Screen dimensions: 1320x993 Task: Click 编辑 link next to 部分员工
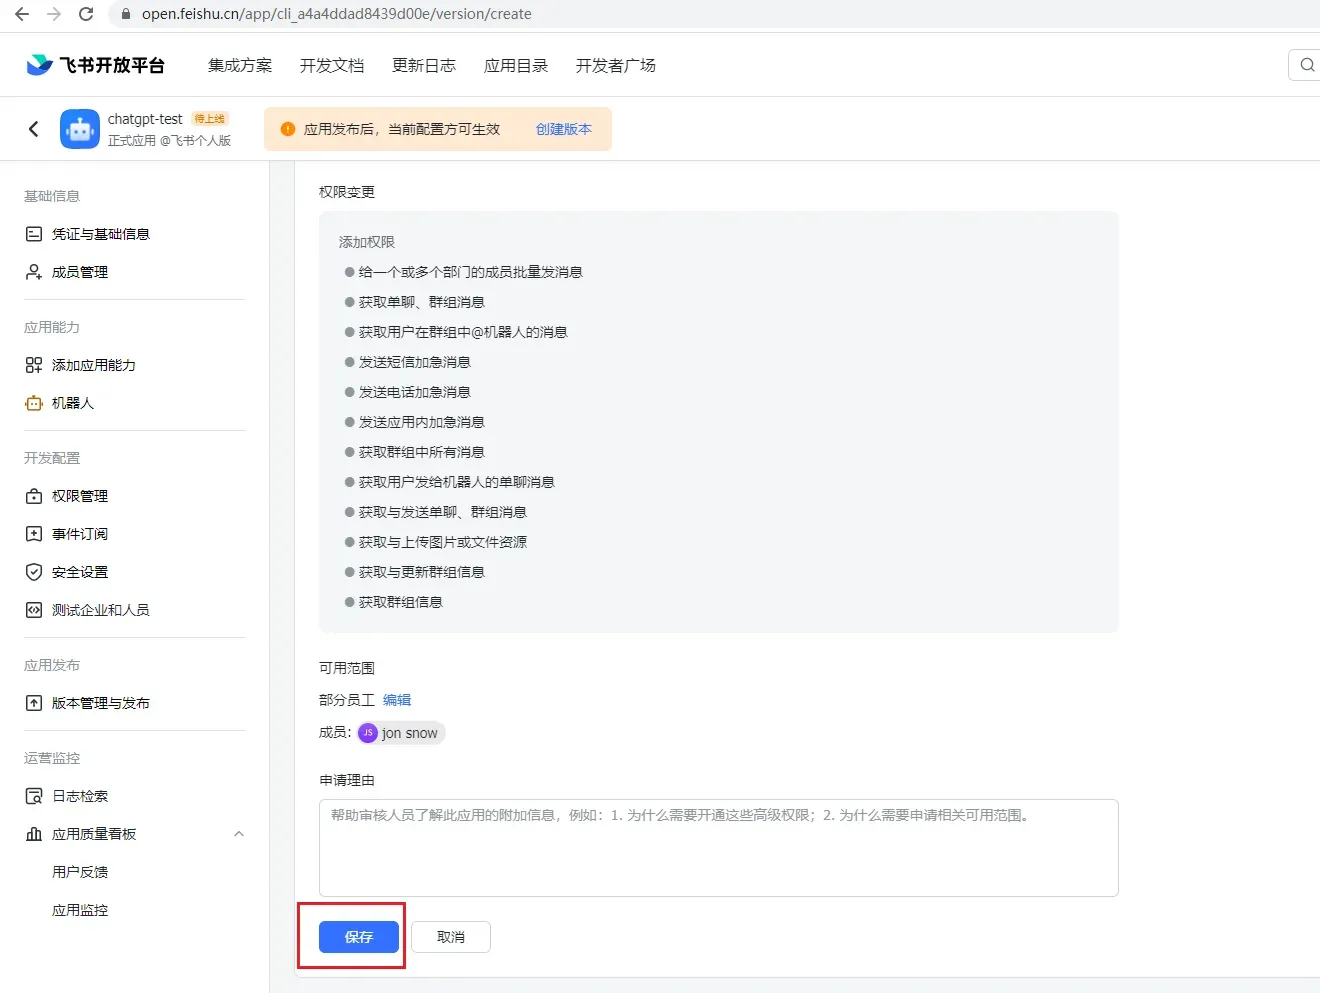coord(397,700)
